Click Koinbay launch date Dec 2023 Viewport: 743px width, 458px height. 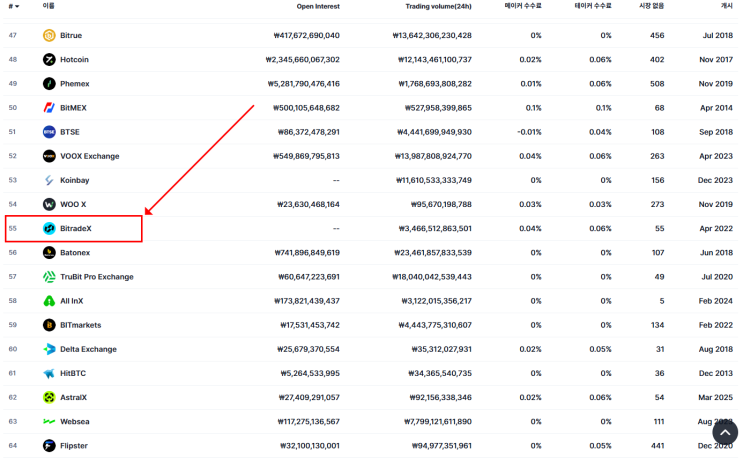(715, 180)
